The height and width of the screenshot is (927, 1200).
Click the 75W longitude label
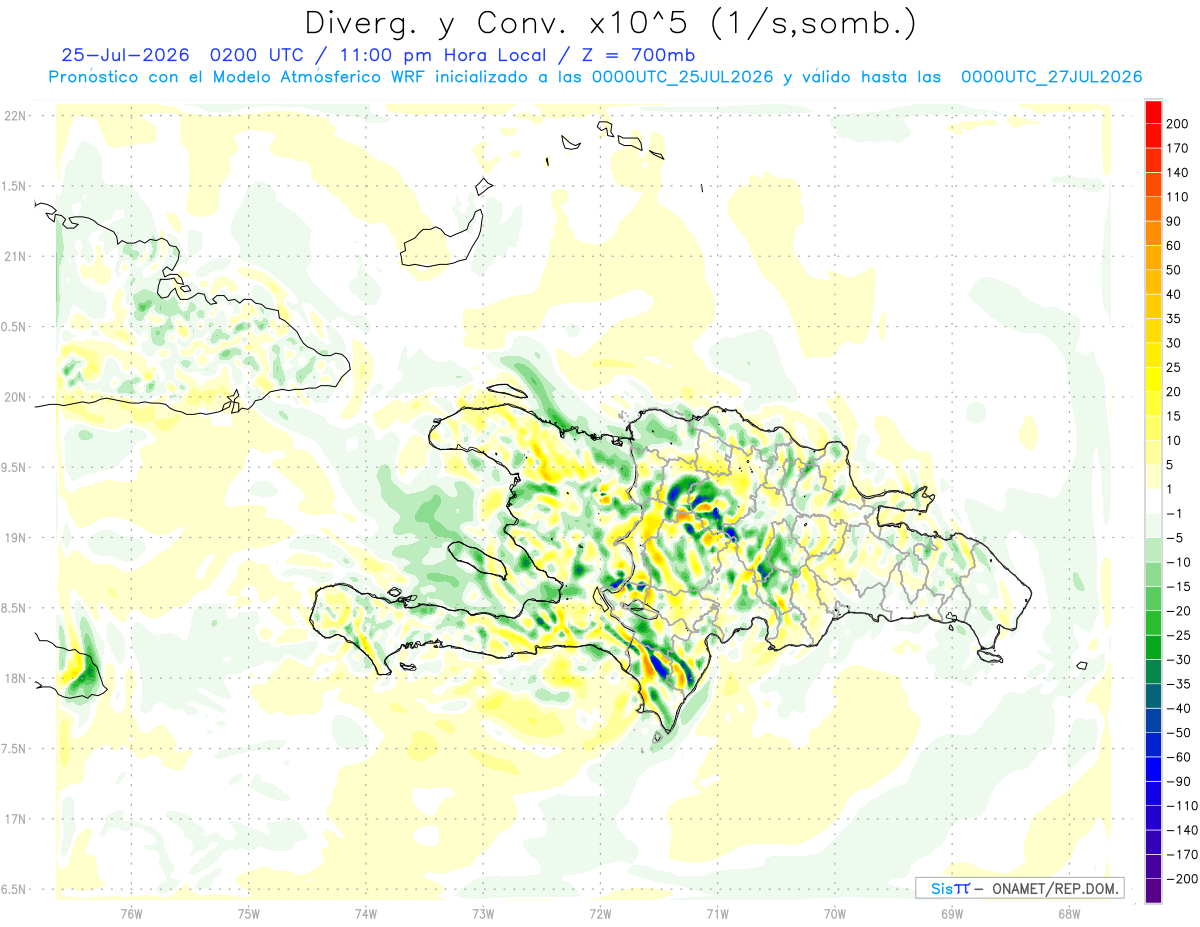249,913
